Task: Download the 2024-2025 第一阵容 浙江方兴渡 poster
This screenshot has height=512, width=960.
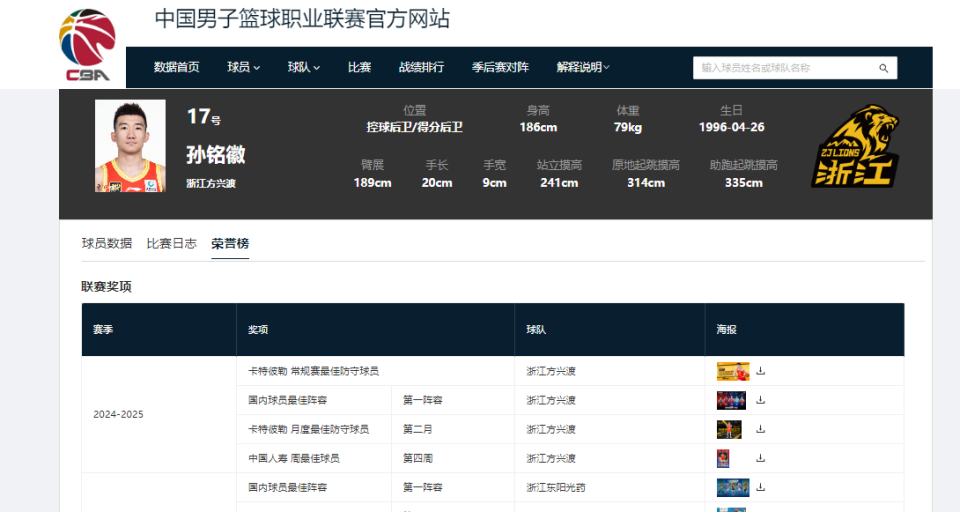Action: pyautogui.click(x=760, y=400)
